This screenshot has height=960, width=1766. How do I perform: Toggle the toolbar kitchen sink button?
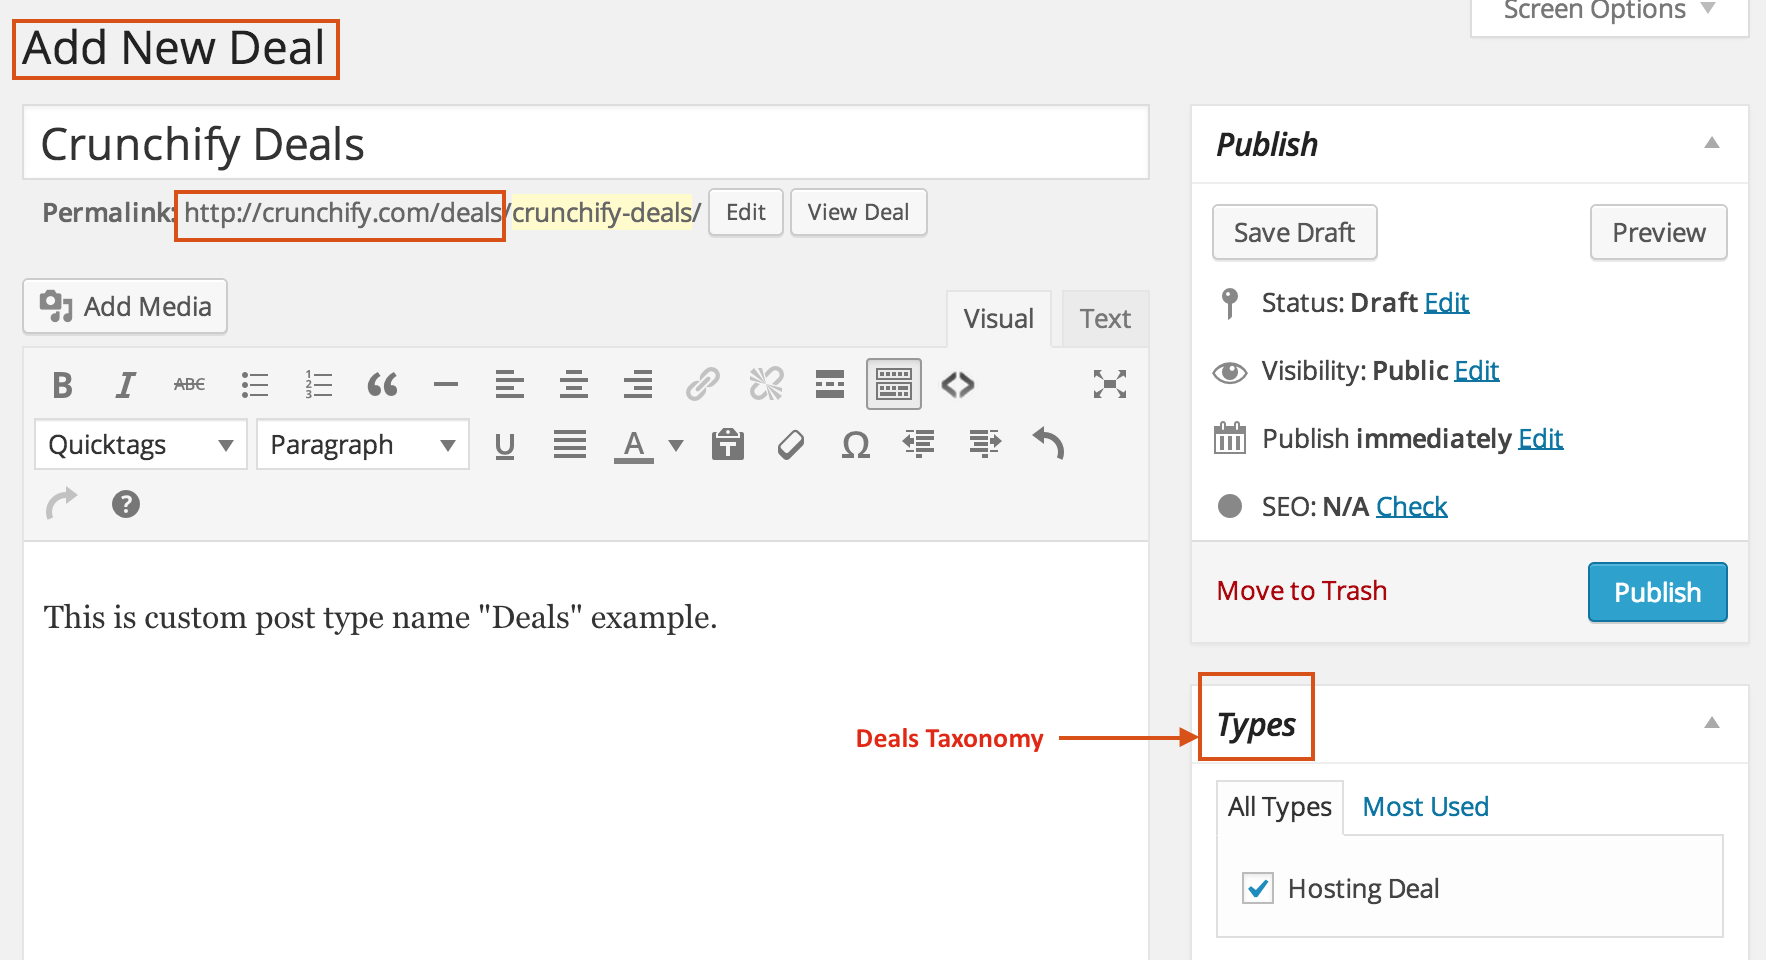[893, 385]
